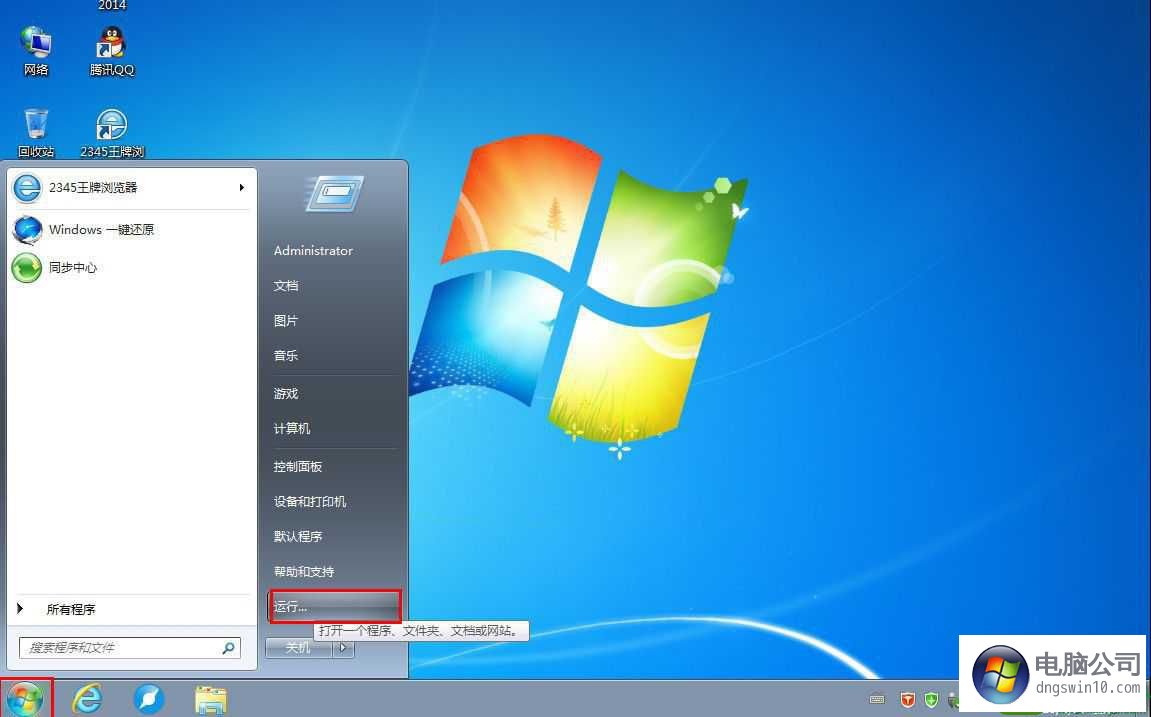Click the search magnifier icon in Start menu
The width and height of the screenshot is (1151, 717).
(x=228, y=647)
